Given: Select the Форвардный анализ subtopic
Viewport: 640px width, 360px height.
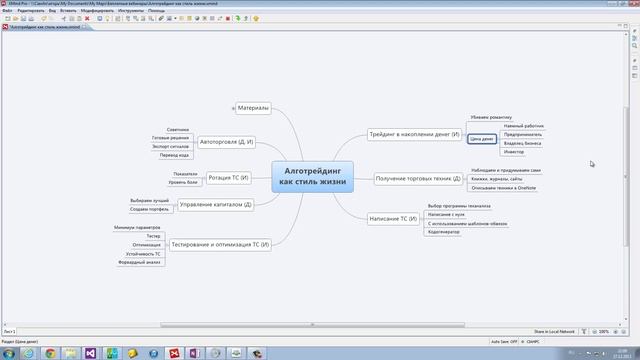Looking at the screenshot, I should coord(139,262).
